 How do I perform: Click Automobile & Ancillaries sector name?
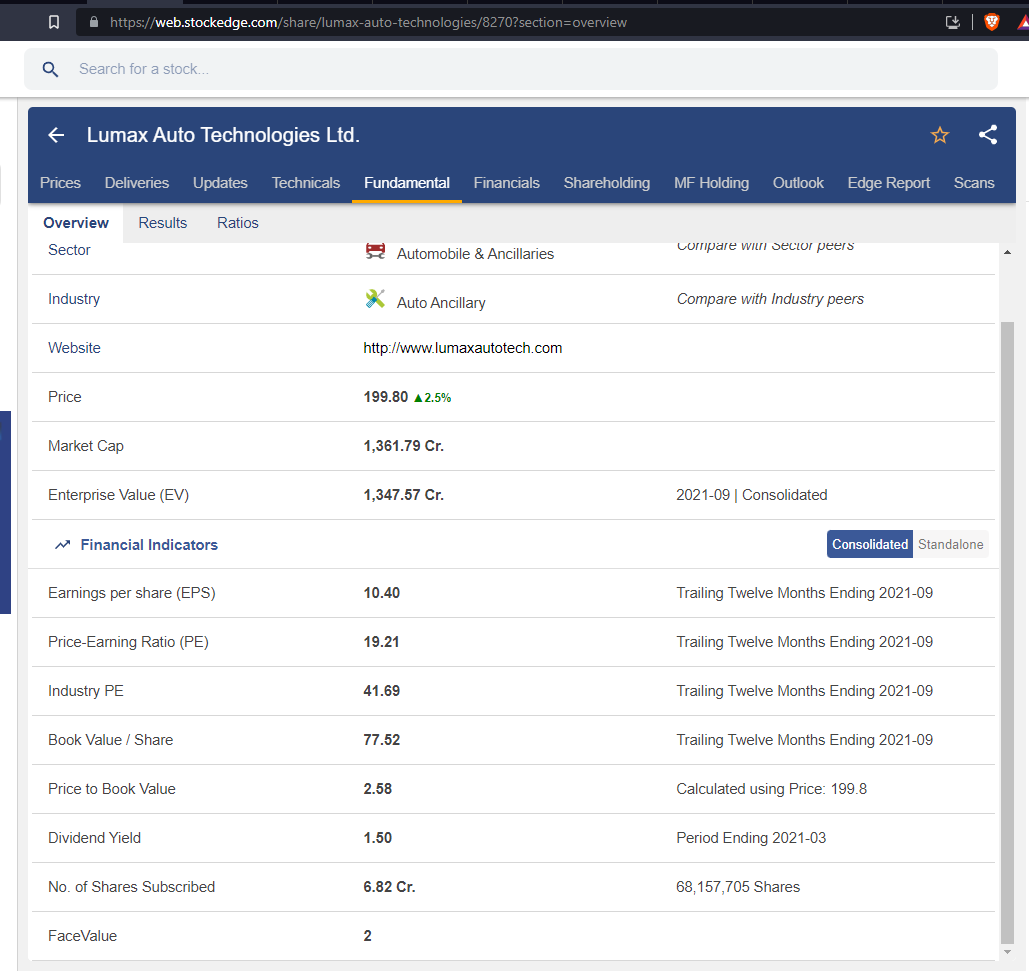[x=475, y=254]
